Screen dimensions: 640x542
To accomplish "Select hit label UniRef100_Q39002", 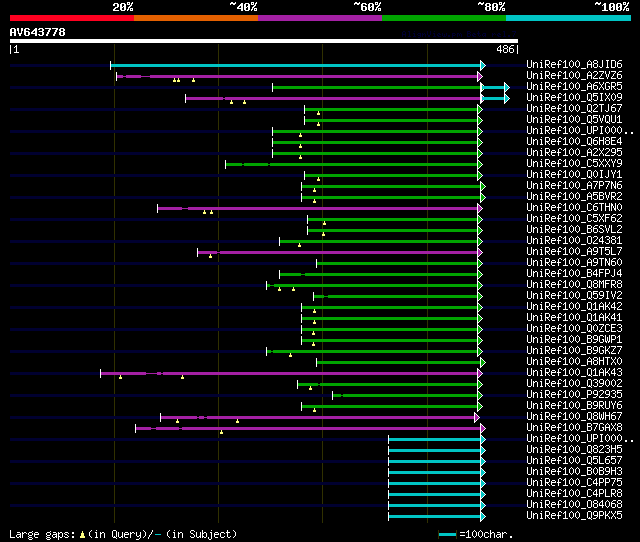I will [x=574, y=384].
